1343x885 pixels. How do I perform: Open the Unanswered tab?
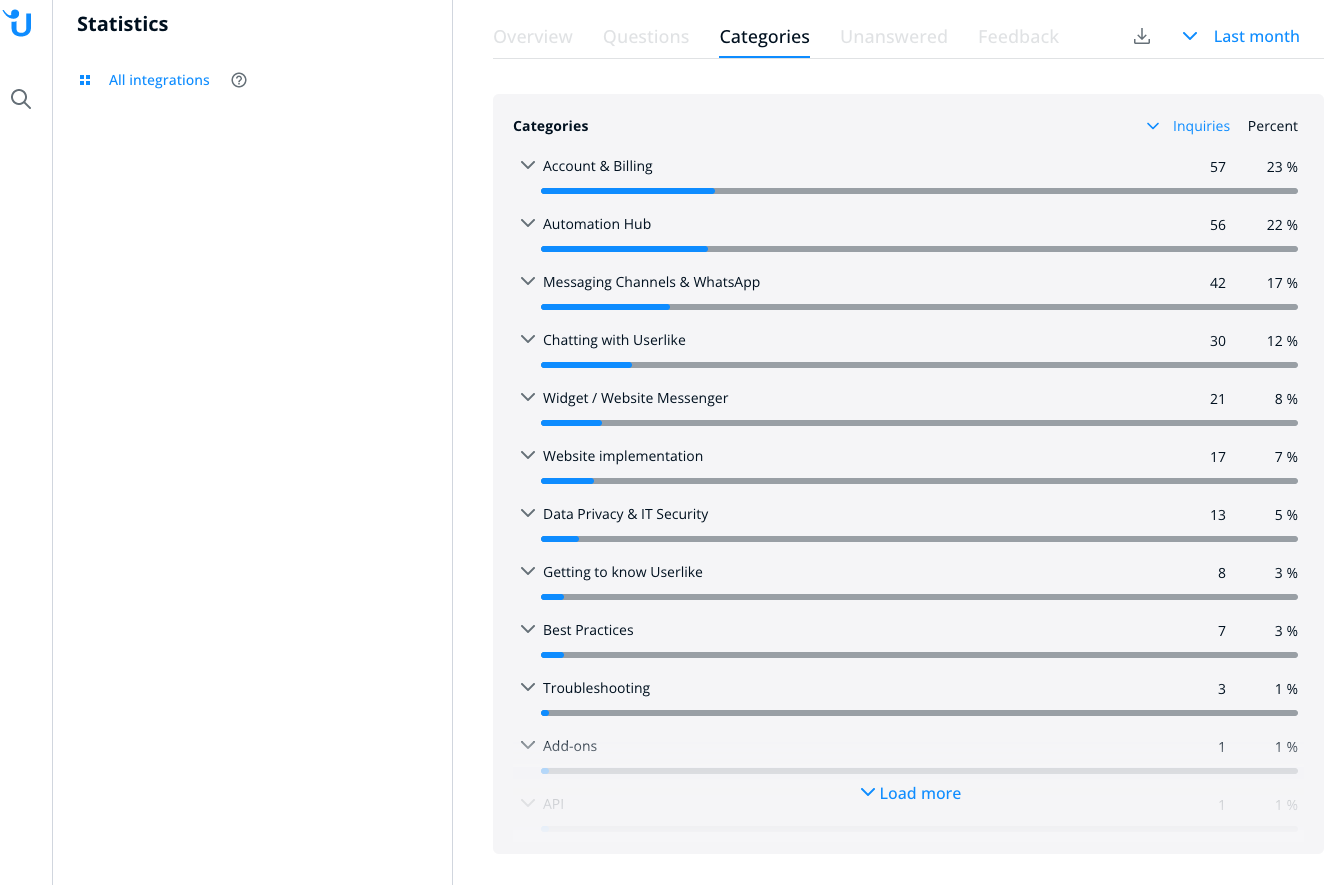894,37
